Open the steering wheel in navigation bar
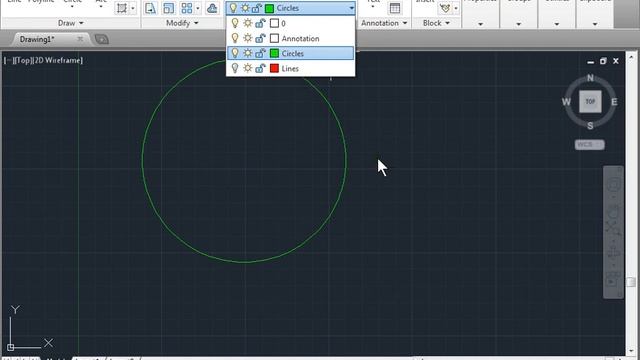640x360 pixels. point(613,185)
